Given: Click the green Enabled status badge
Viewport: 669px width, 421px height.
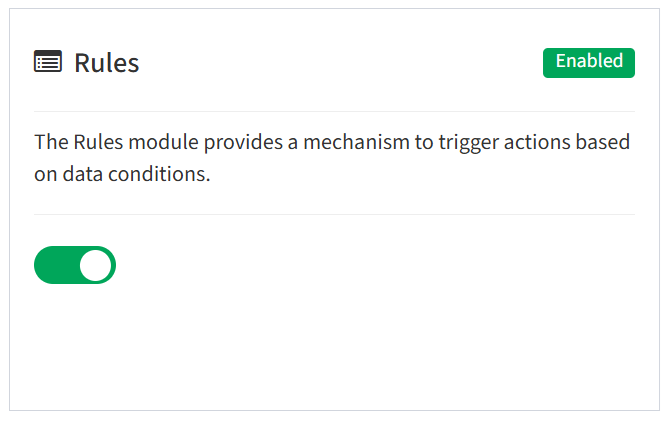Looking at the screenshot, I should point(588,63).
